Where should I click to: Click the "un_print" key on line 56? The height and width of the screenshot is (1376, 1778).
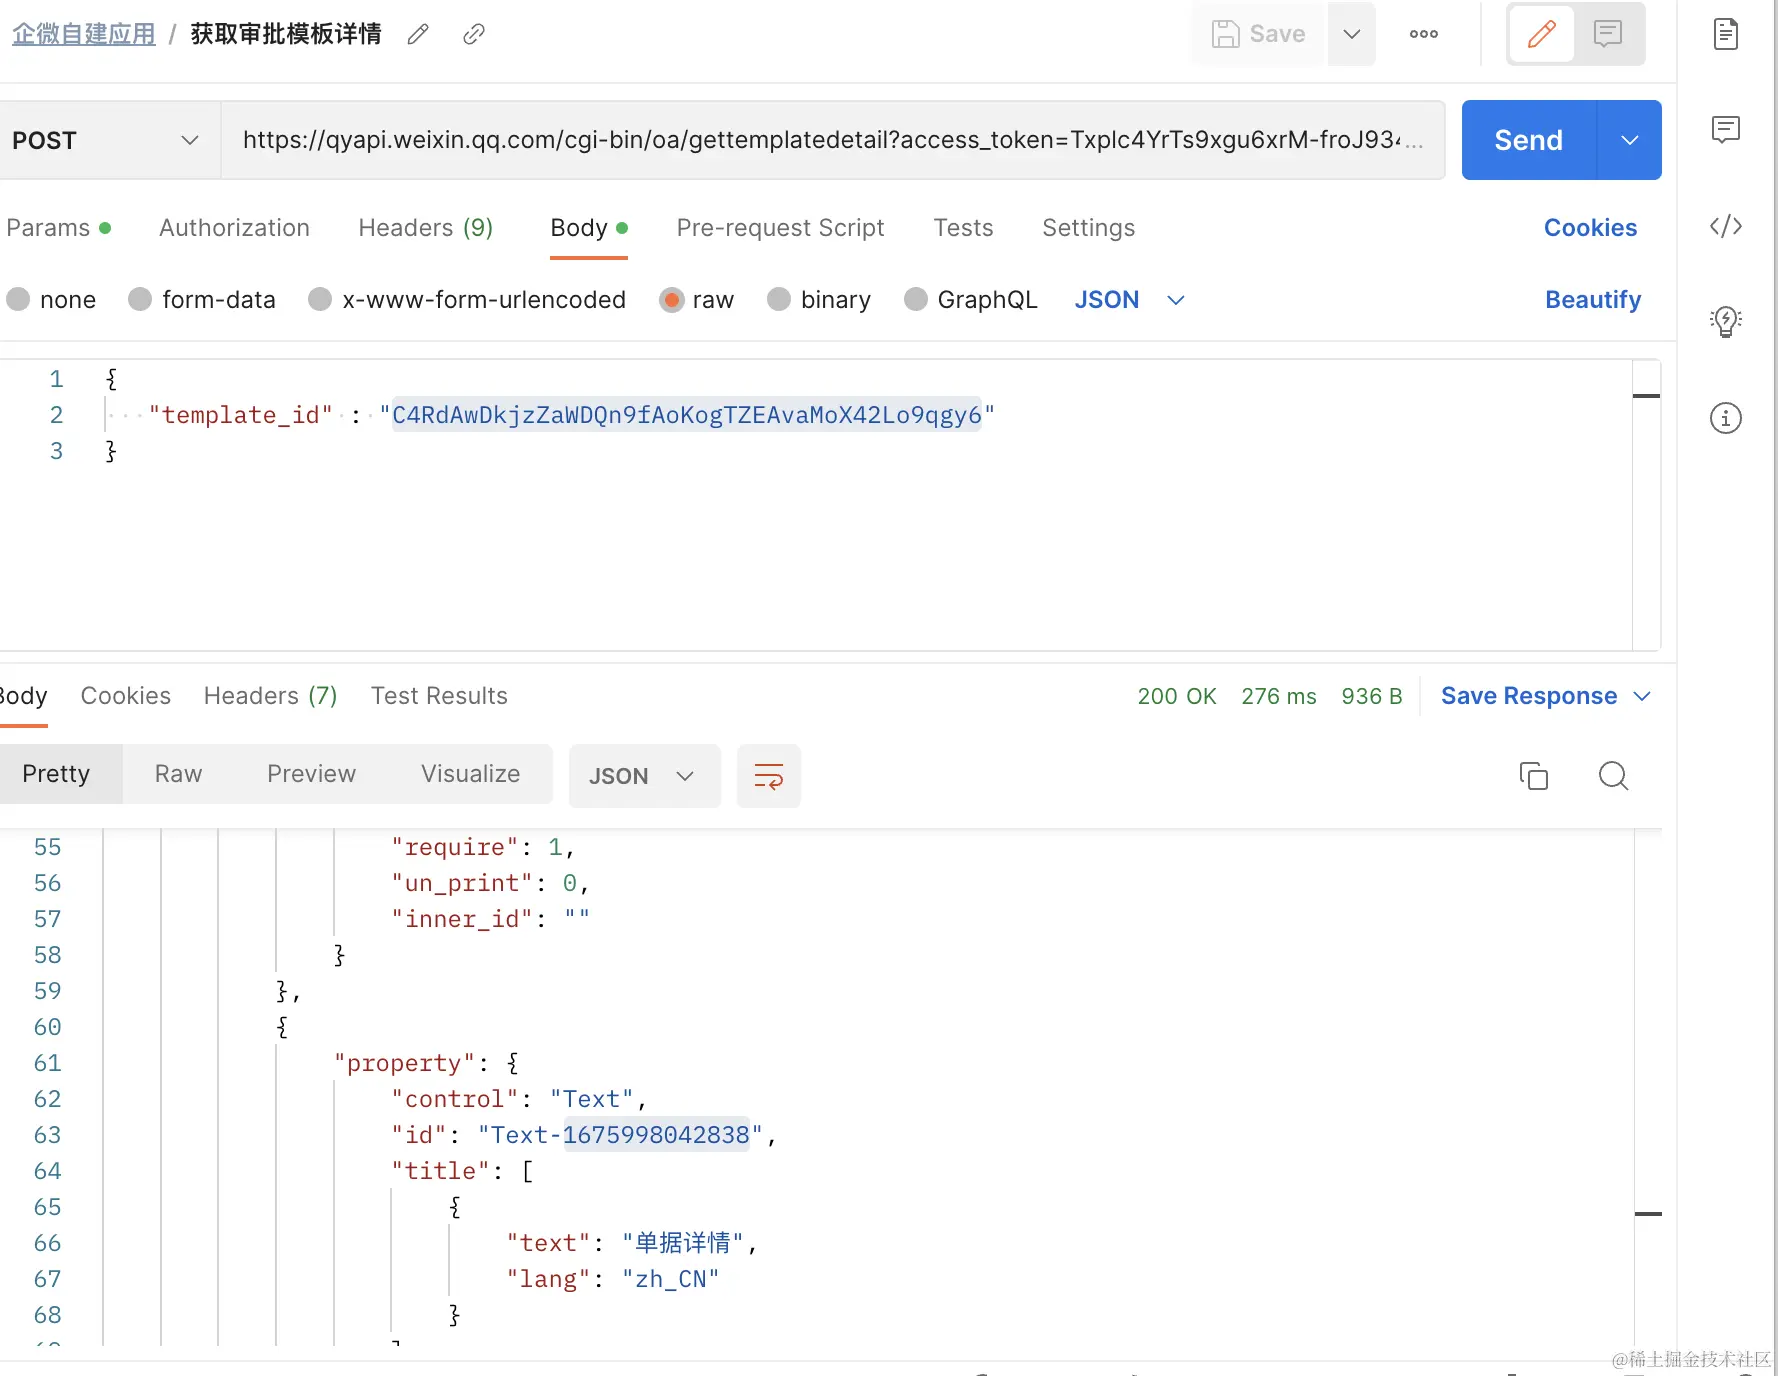(462, 883)
